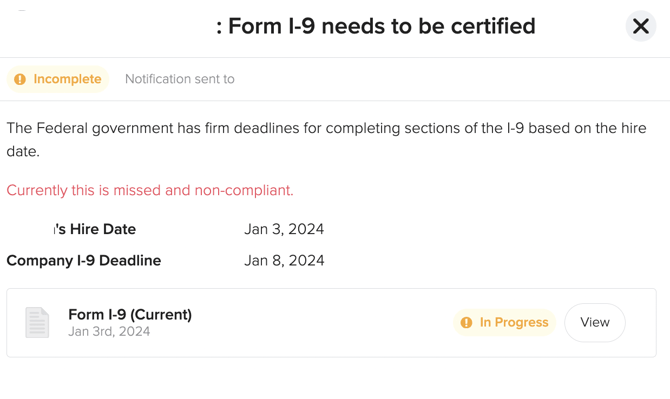Click the Company I-9 Deadline label
The width and height of the screenshot is (670, 399).
click(x=84, y=261)
